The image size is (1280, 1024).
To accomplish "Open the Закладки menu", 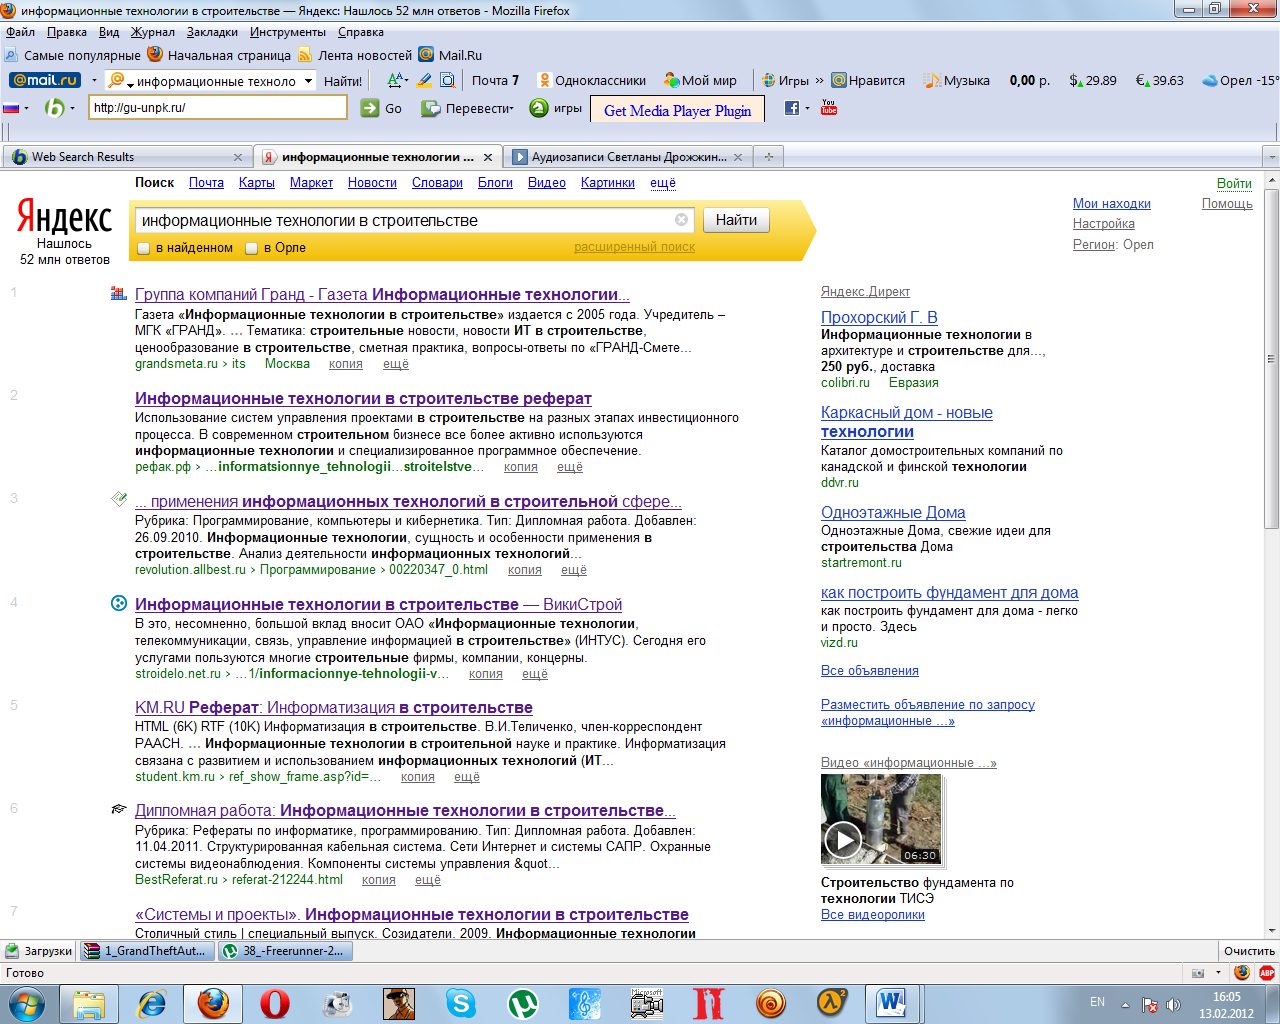I will [212, 32].
